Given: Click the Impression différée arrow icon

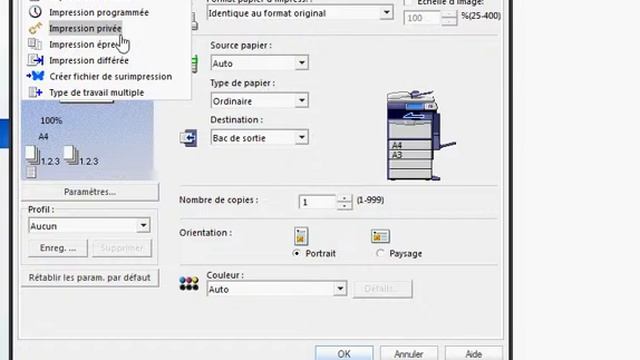Looking at the screenshot, I should coord(35,60).
